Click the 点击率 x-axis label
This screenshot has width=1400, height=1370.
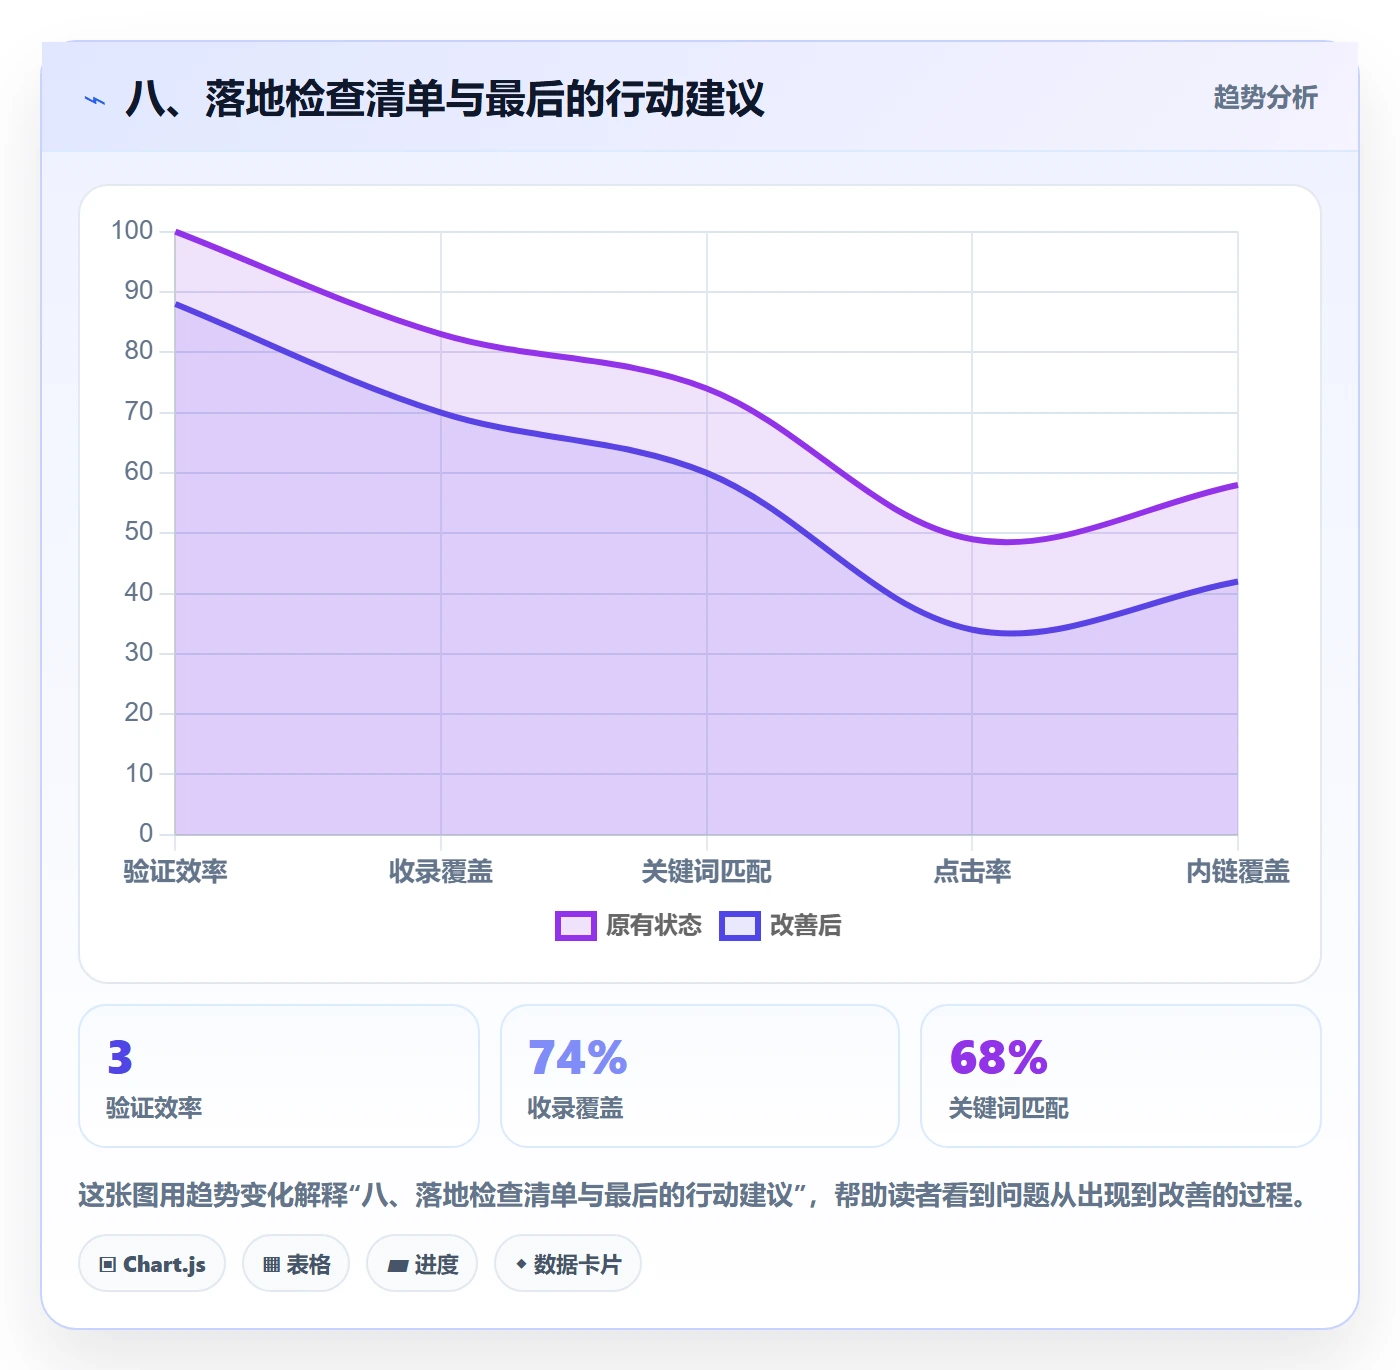(x=972, y=872)
